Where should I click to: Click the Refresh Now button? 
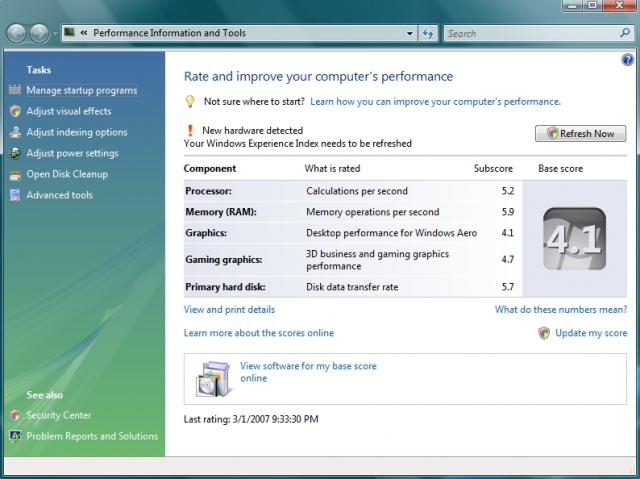click(580, 133)
